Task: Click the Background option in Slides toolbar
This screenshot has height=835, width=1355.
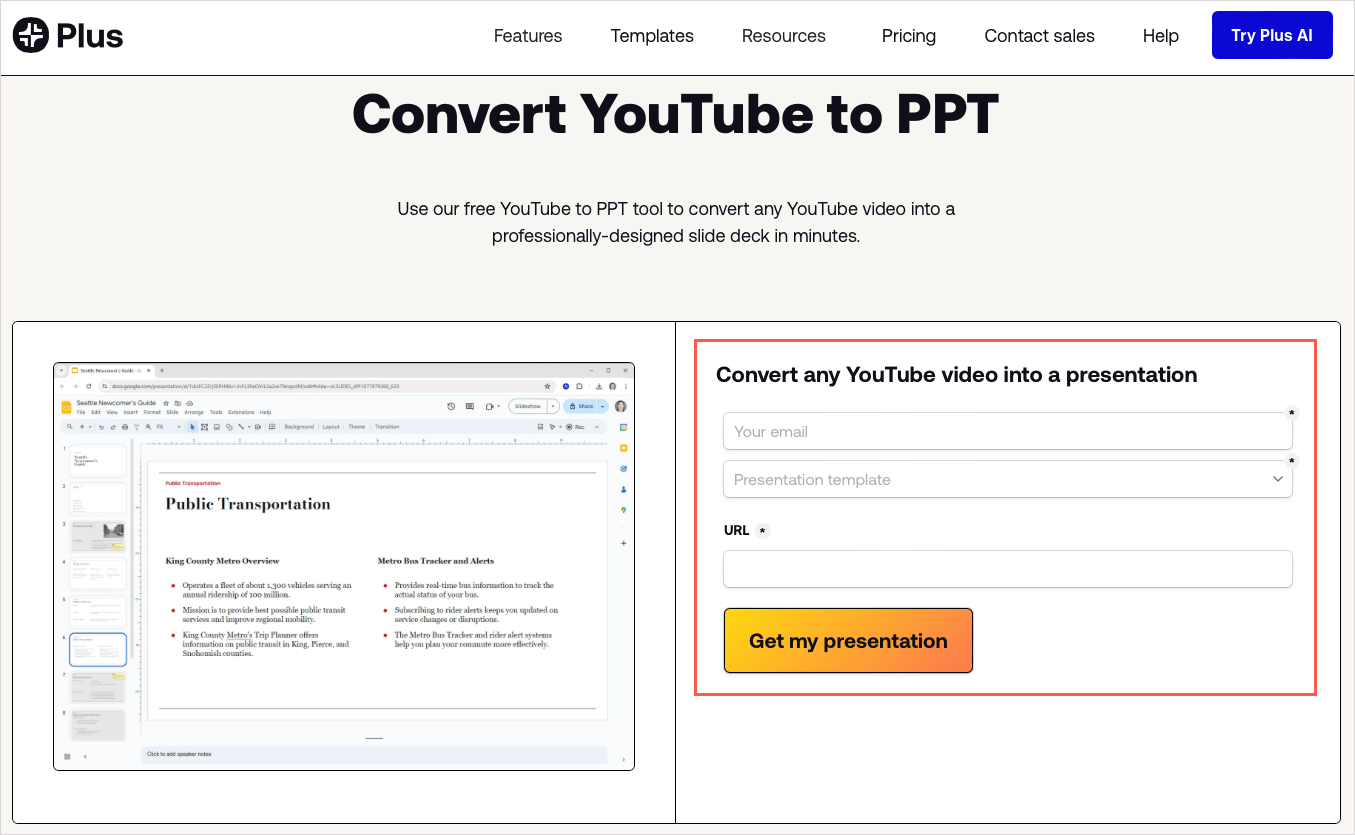Action: [x=299, y=427]
